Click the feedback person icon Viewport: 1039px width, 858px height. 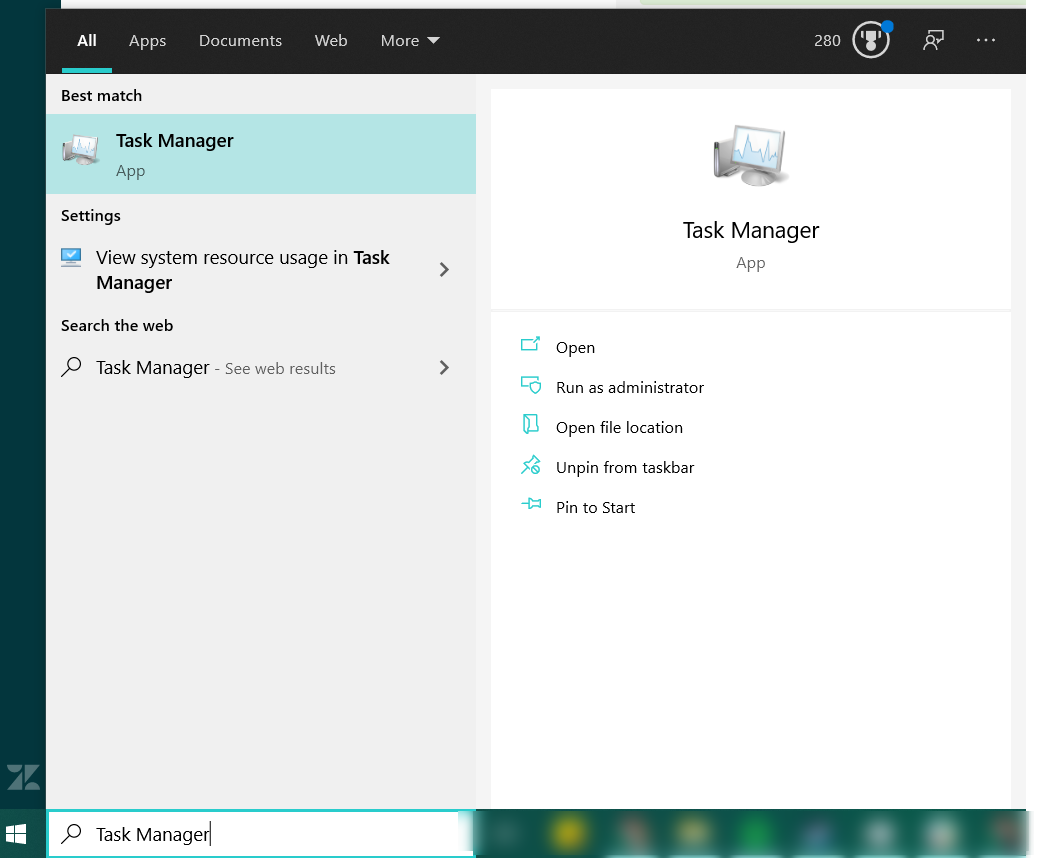tap(933, 40)
